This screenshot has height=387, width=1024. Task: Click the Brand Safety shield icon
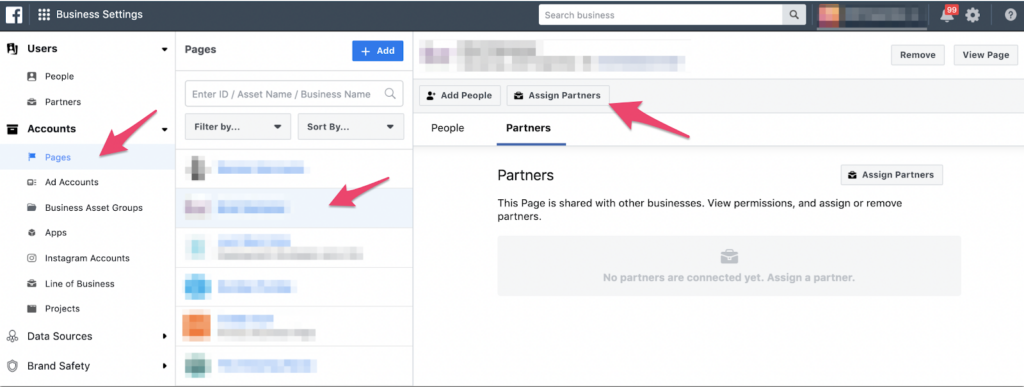coord(12,365)
